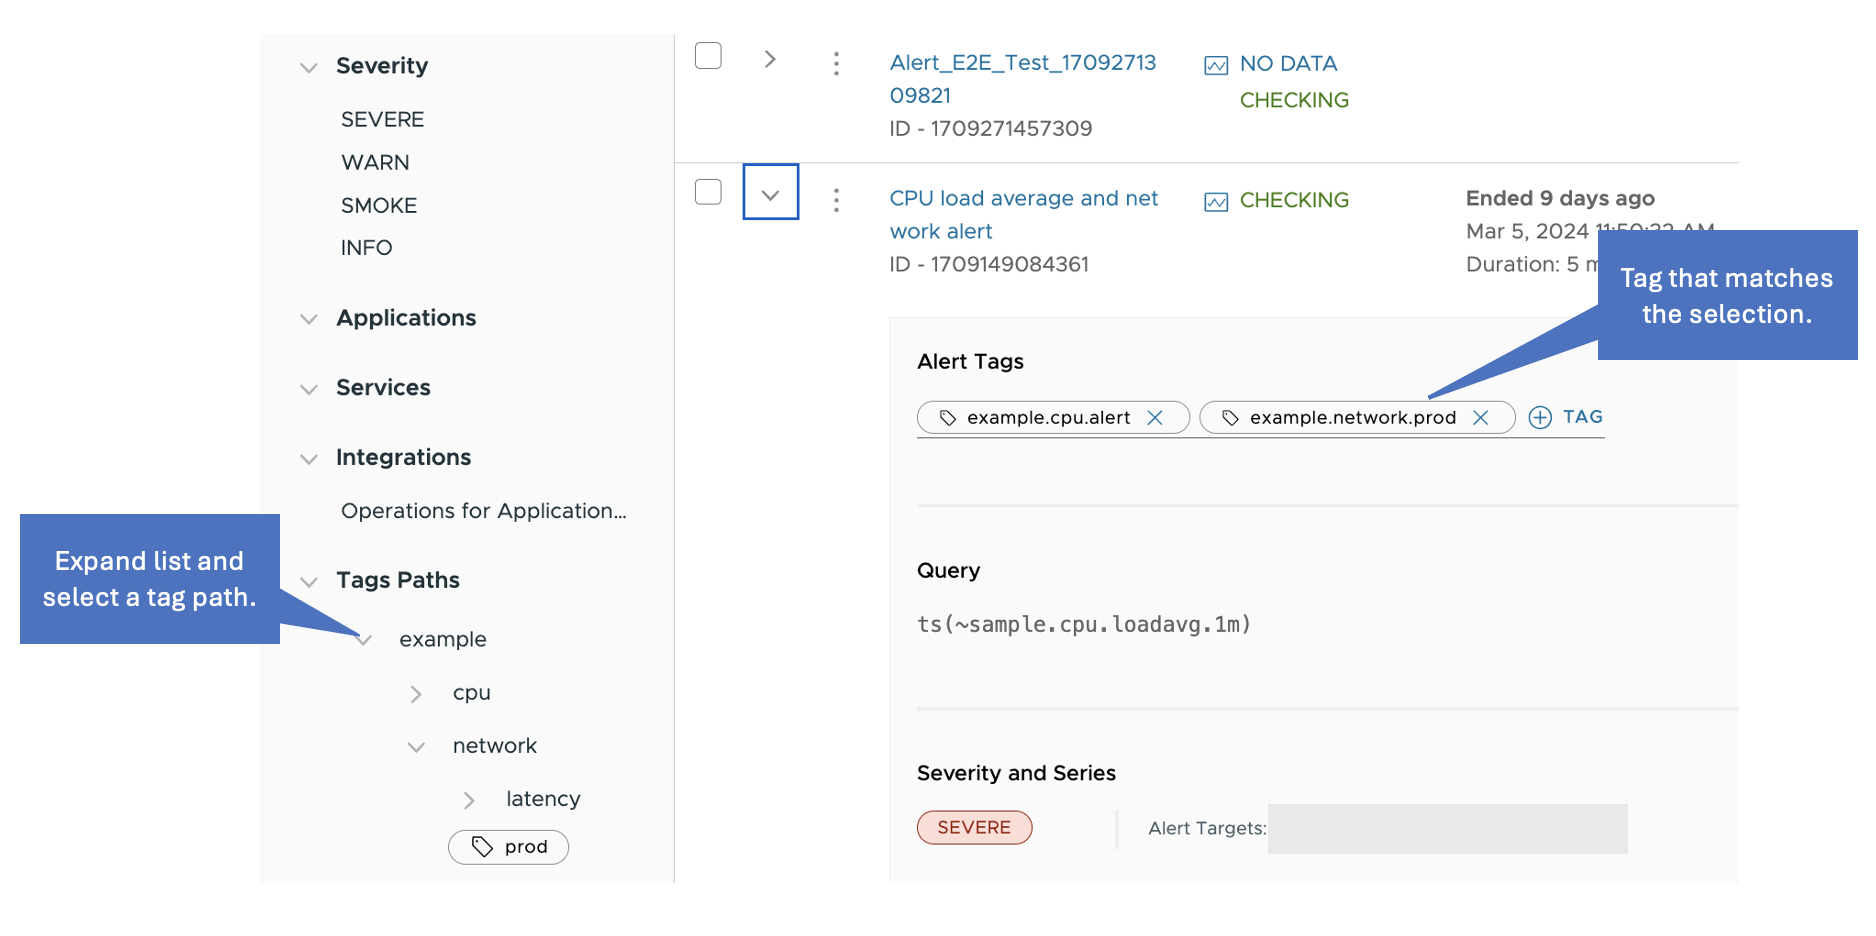Collapse the network tag path node
Viewport: 1876px width, 936px height.
(416, 747)
